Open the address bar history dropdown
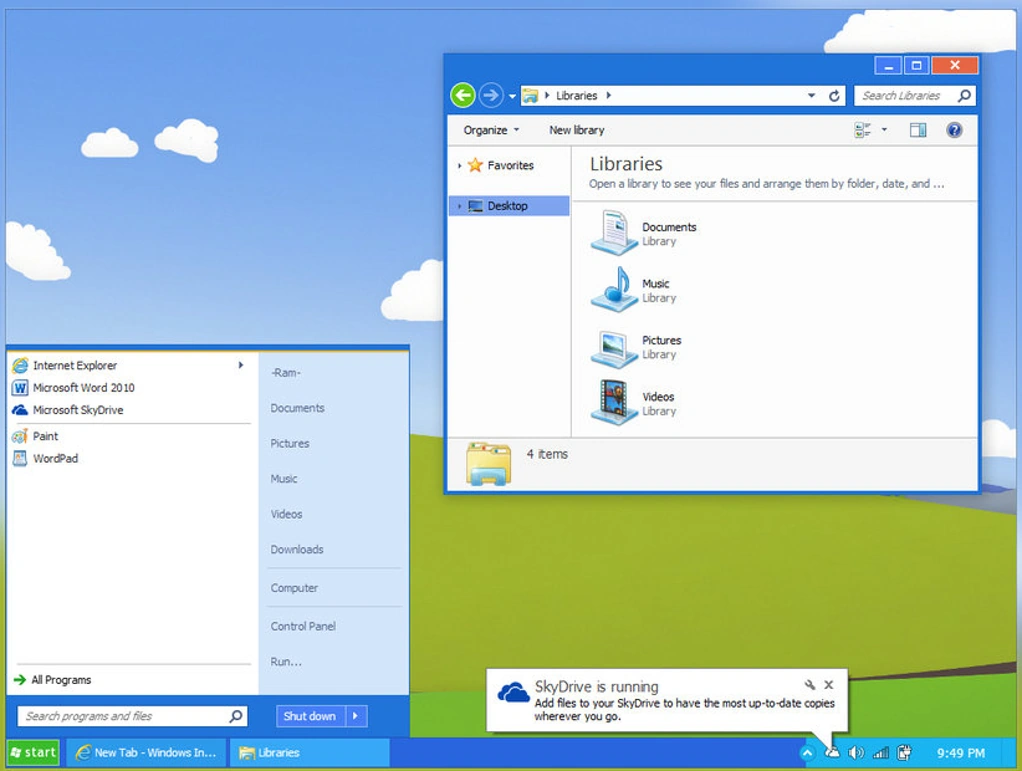Image resolution: width=1022 pixels, height=771 pixels. pos(811,96)
